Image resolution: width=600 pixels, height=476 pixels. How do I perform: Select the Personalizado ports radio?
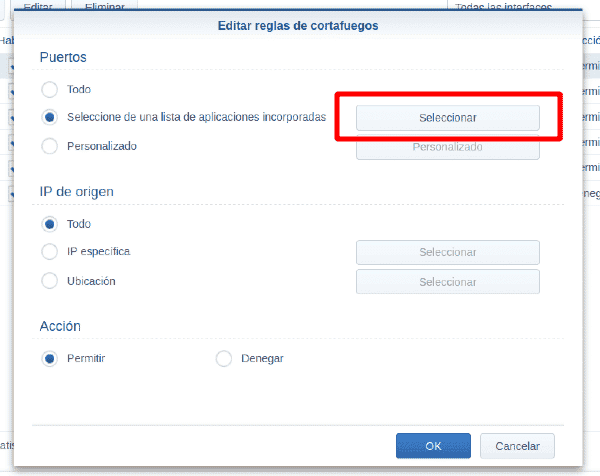[x=50, y=146]
